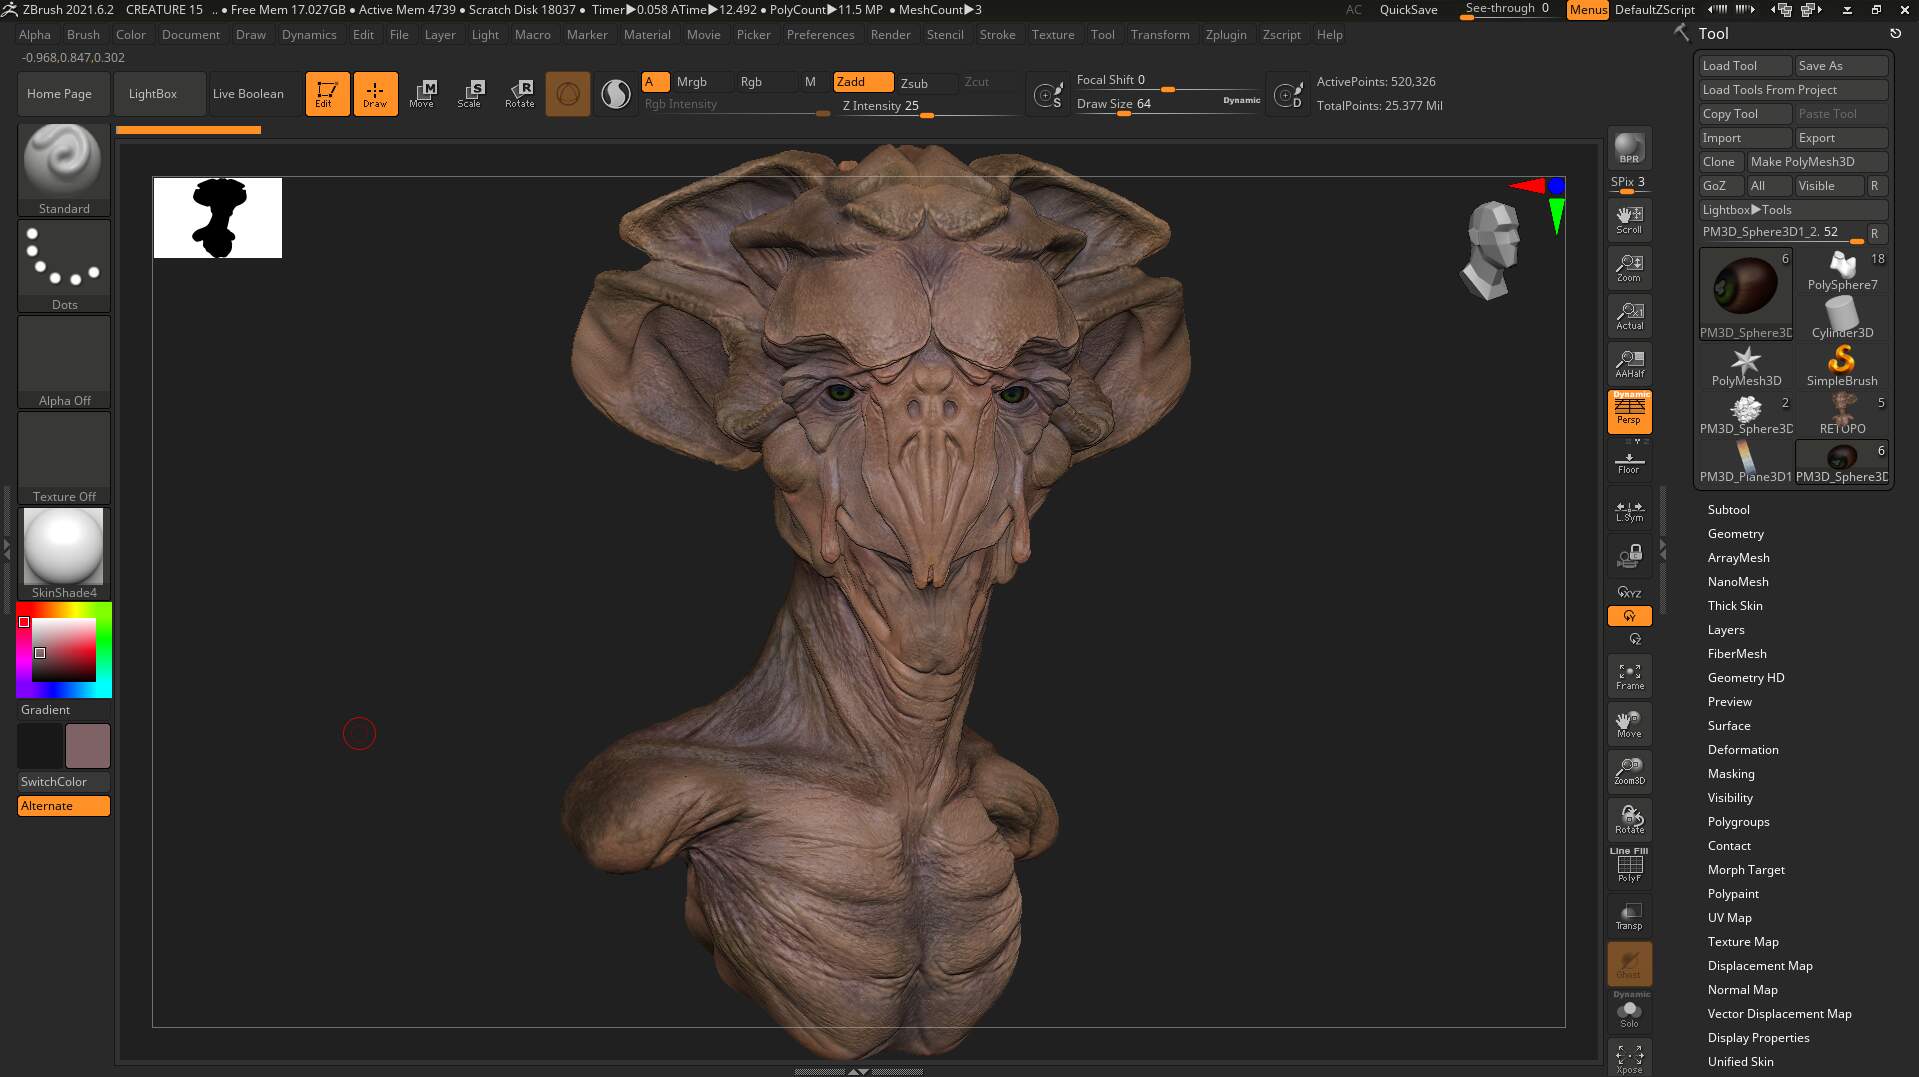Toggle Persp perspective view
Viewport: 1919px width, 1077px height.
(x=1629, y=411)
